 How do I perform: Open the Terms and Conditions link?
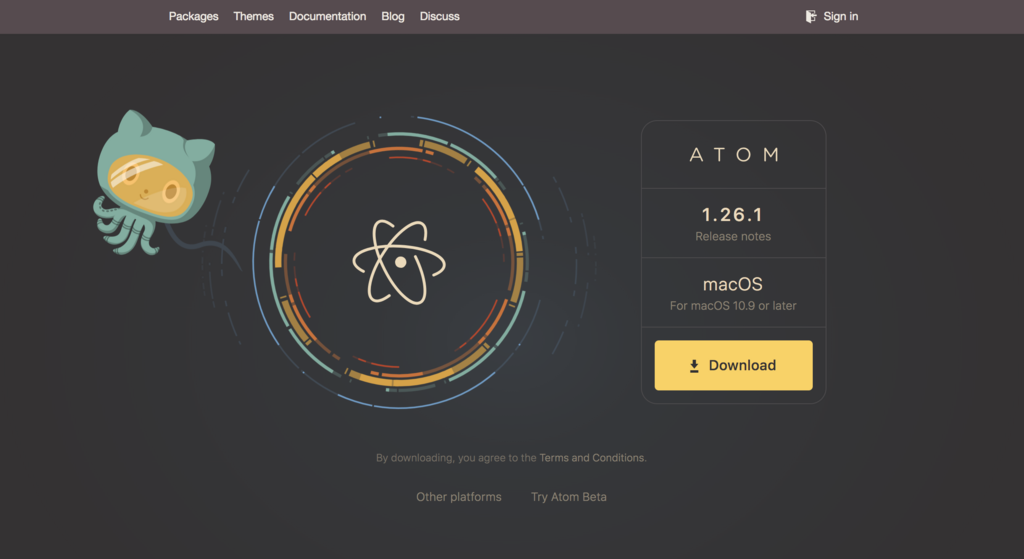coord(592,458)
